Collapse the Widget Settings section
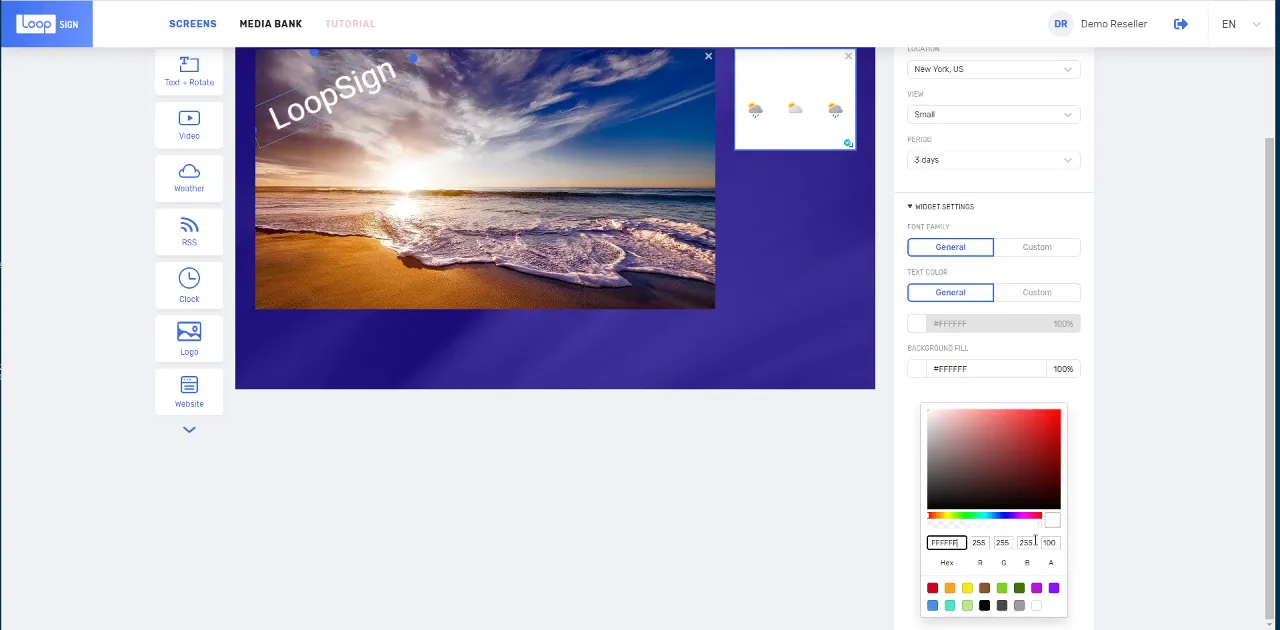Screen dimensions: 1280x630 pyautogui.click(x=941, y=207)
